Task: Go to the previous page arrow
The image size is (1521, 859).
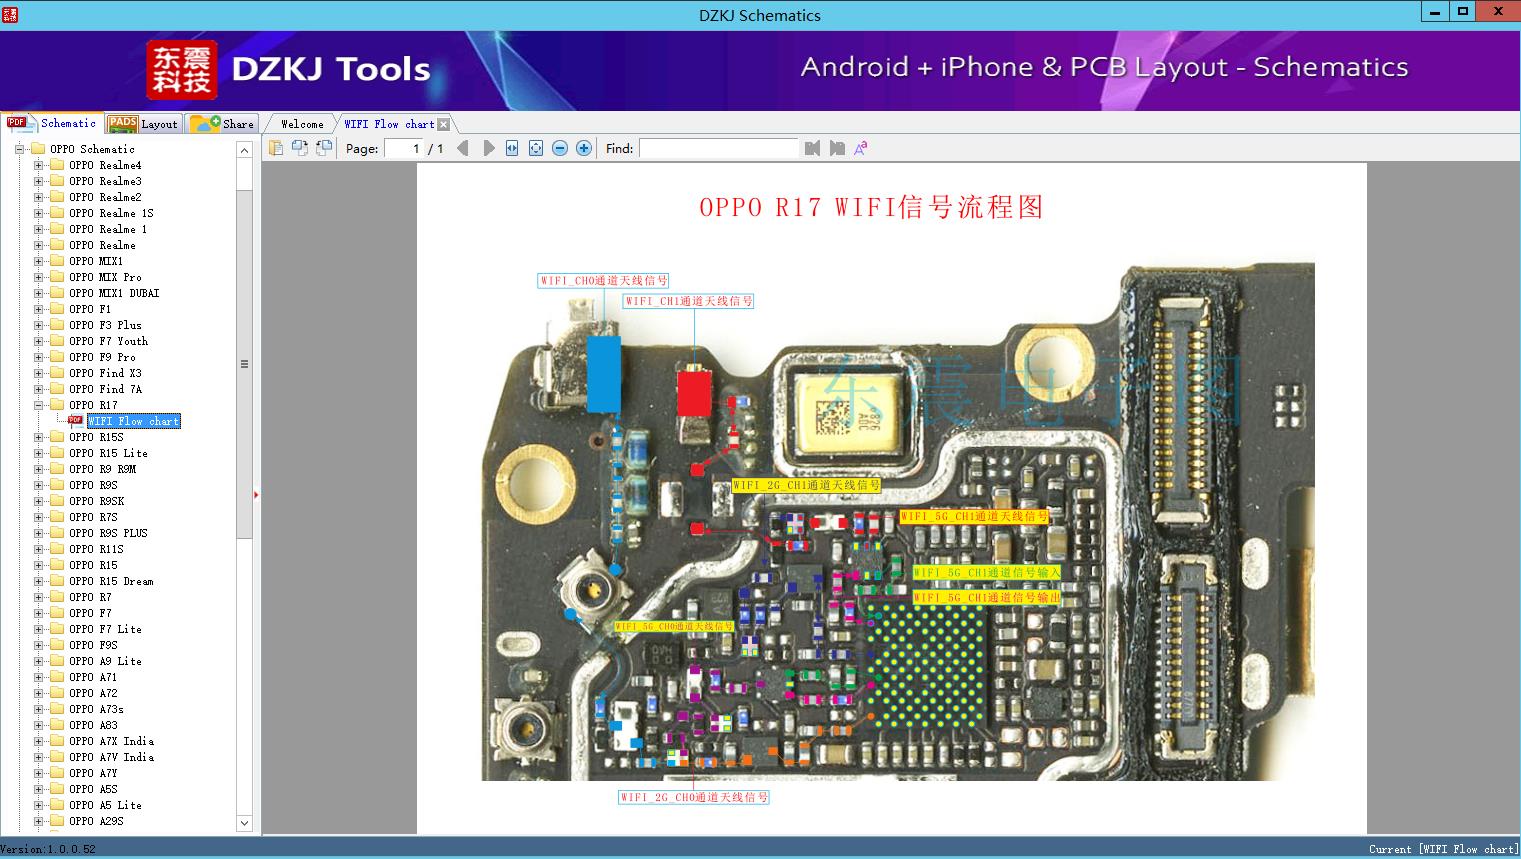Action: 463,148
